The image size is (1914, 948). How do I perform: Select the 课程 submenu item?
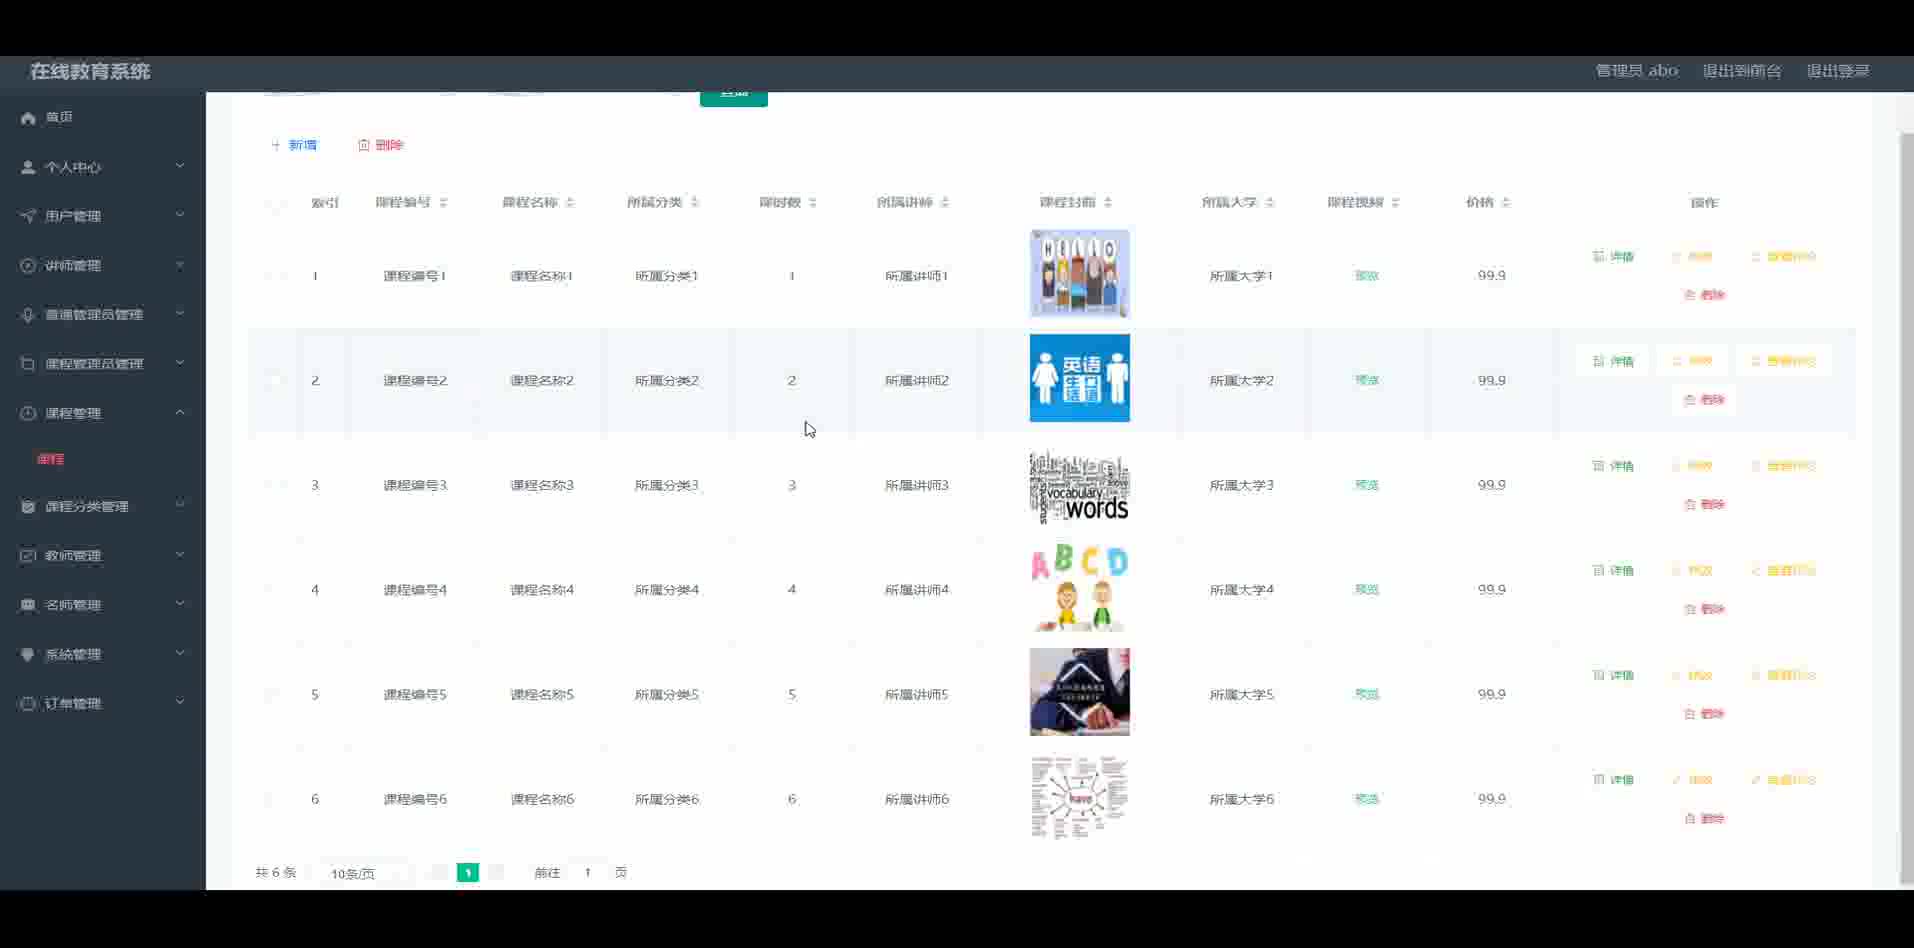point(51,460)
